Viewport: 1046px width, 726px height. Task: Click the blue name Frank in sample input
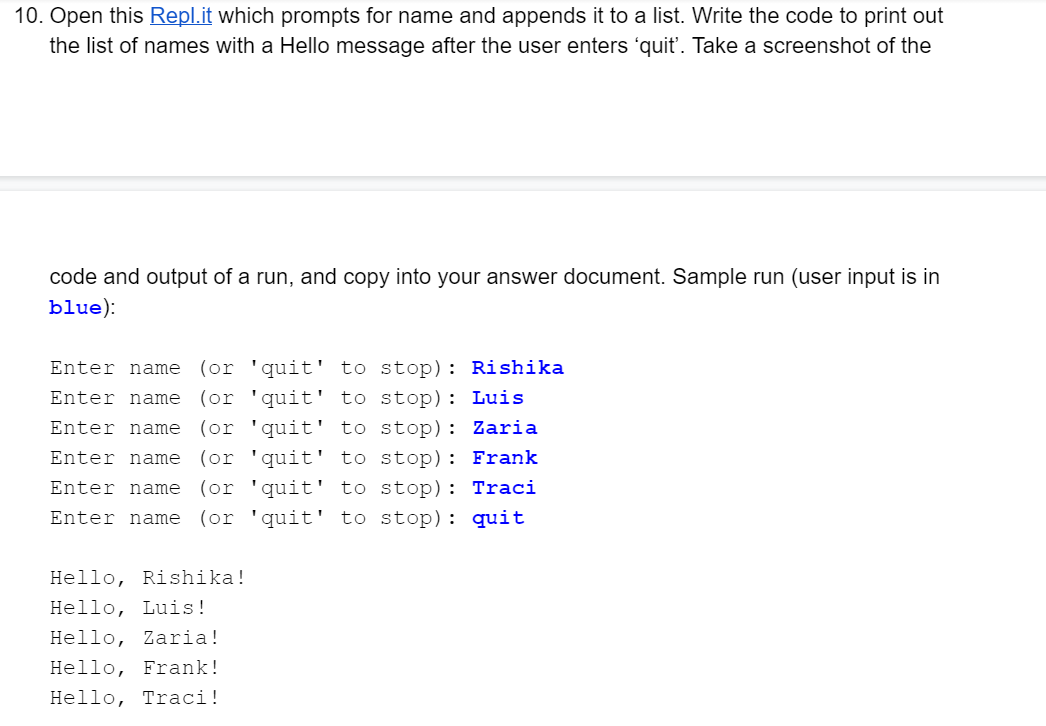pyautogui.click(x=504, y=458)
